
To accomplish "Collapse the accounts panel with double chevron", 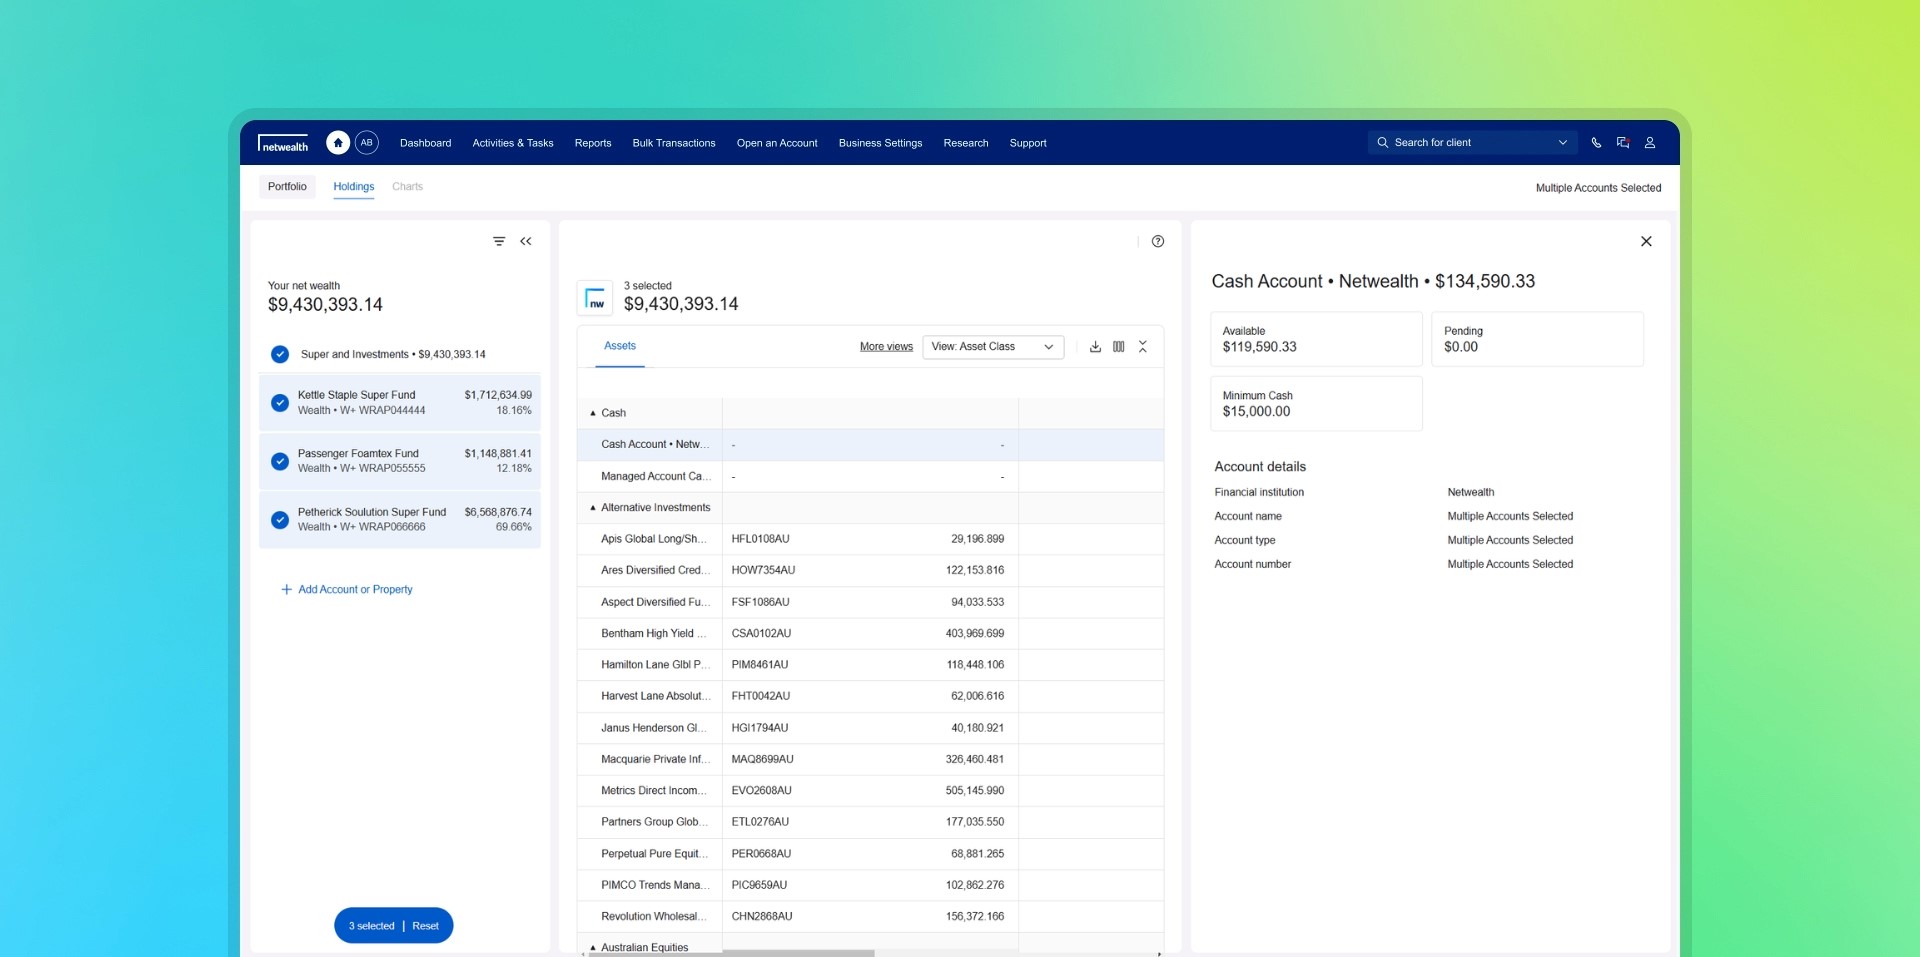I will click(x=526, y=241).
